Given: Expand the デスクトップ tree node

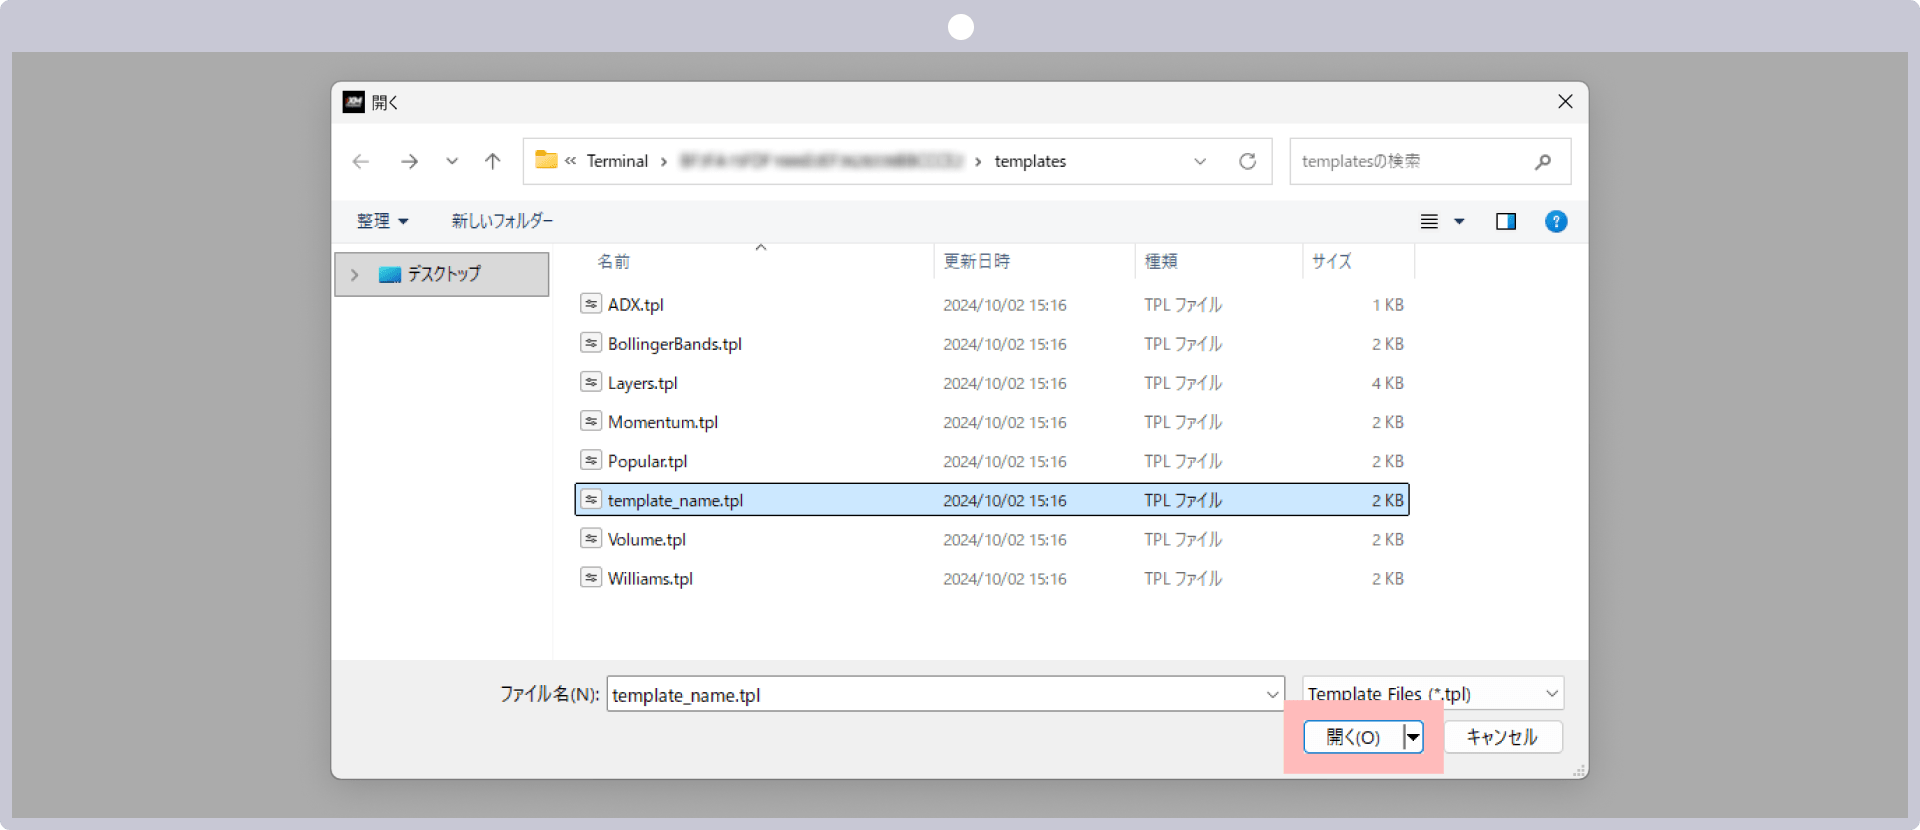Looking at the screenshot, I should [354, 274].
